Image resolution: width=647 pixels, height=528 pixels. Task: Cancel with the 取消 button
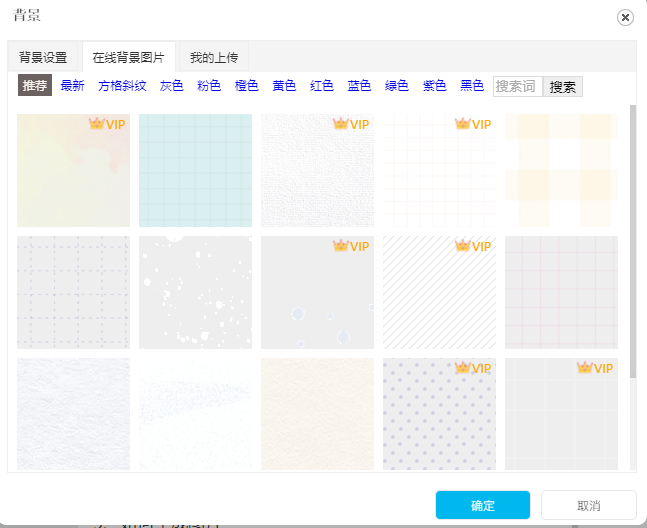click(x=588, y=505)
